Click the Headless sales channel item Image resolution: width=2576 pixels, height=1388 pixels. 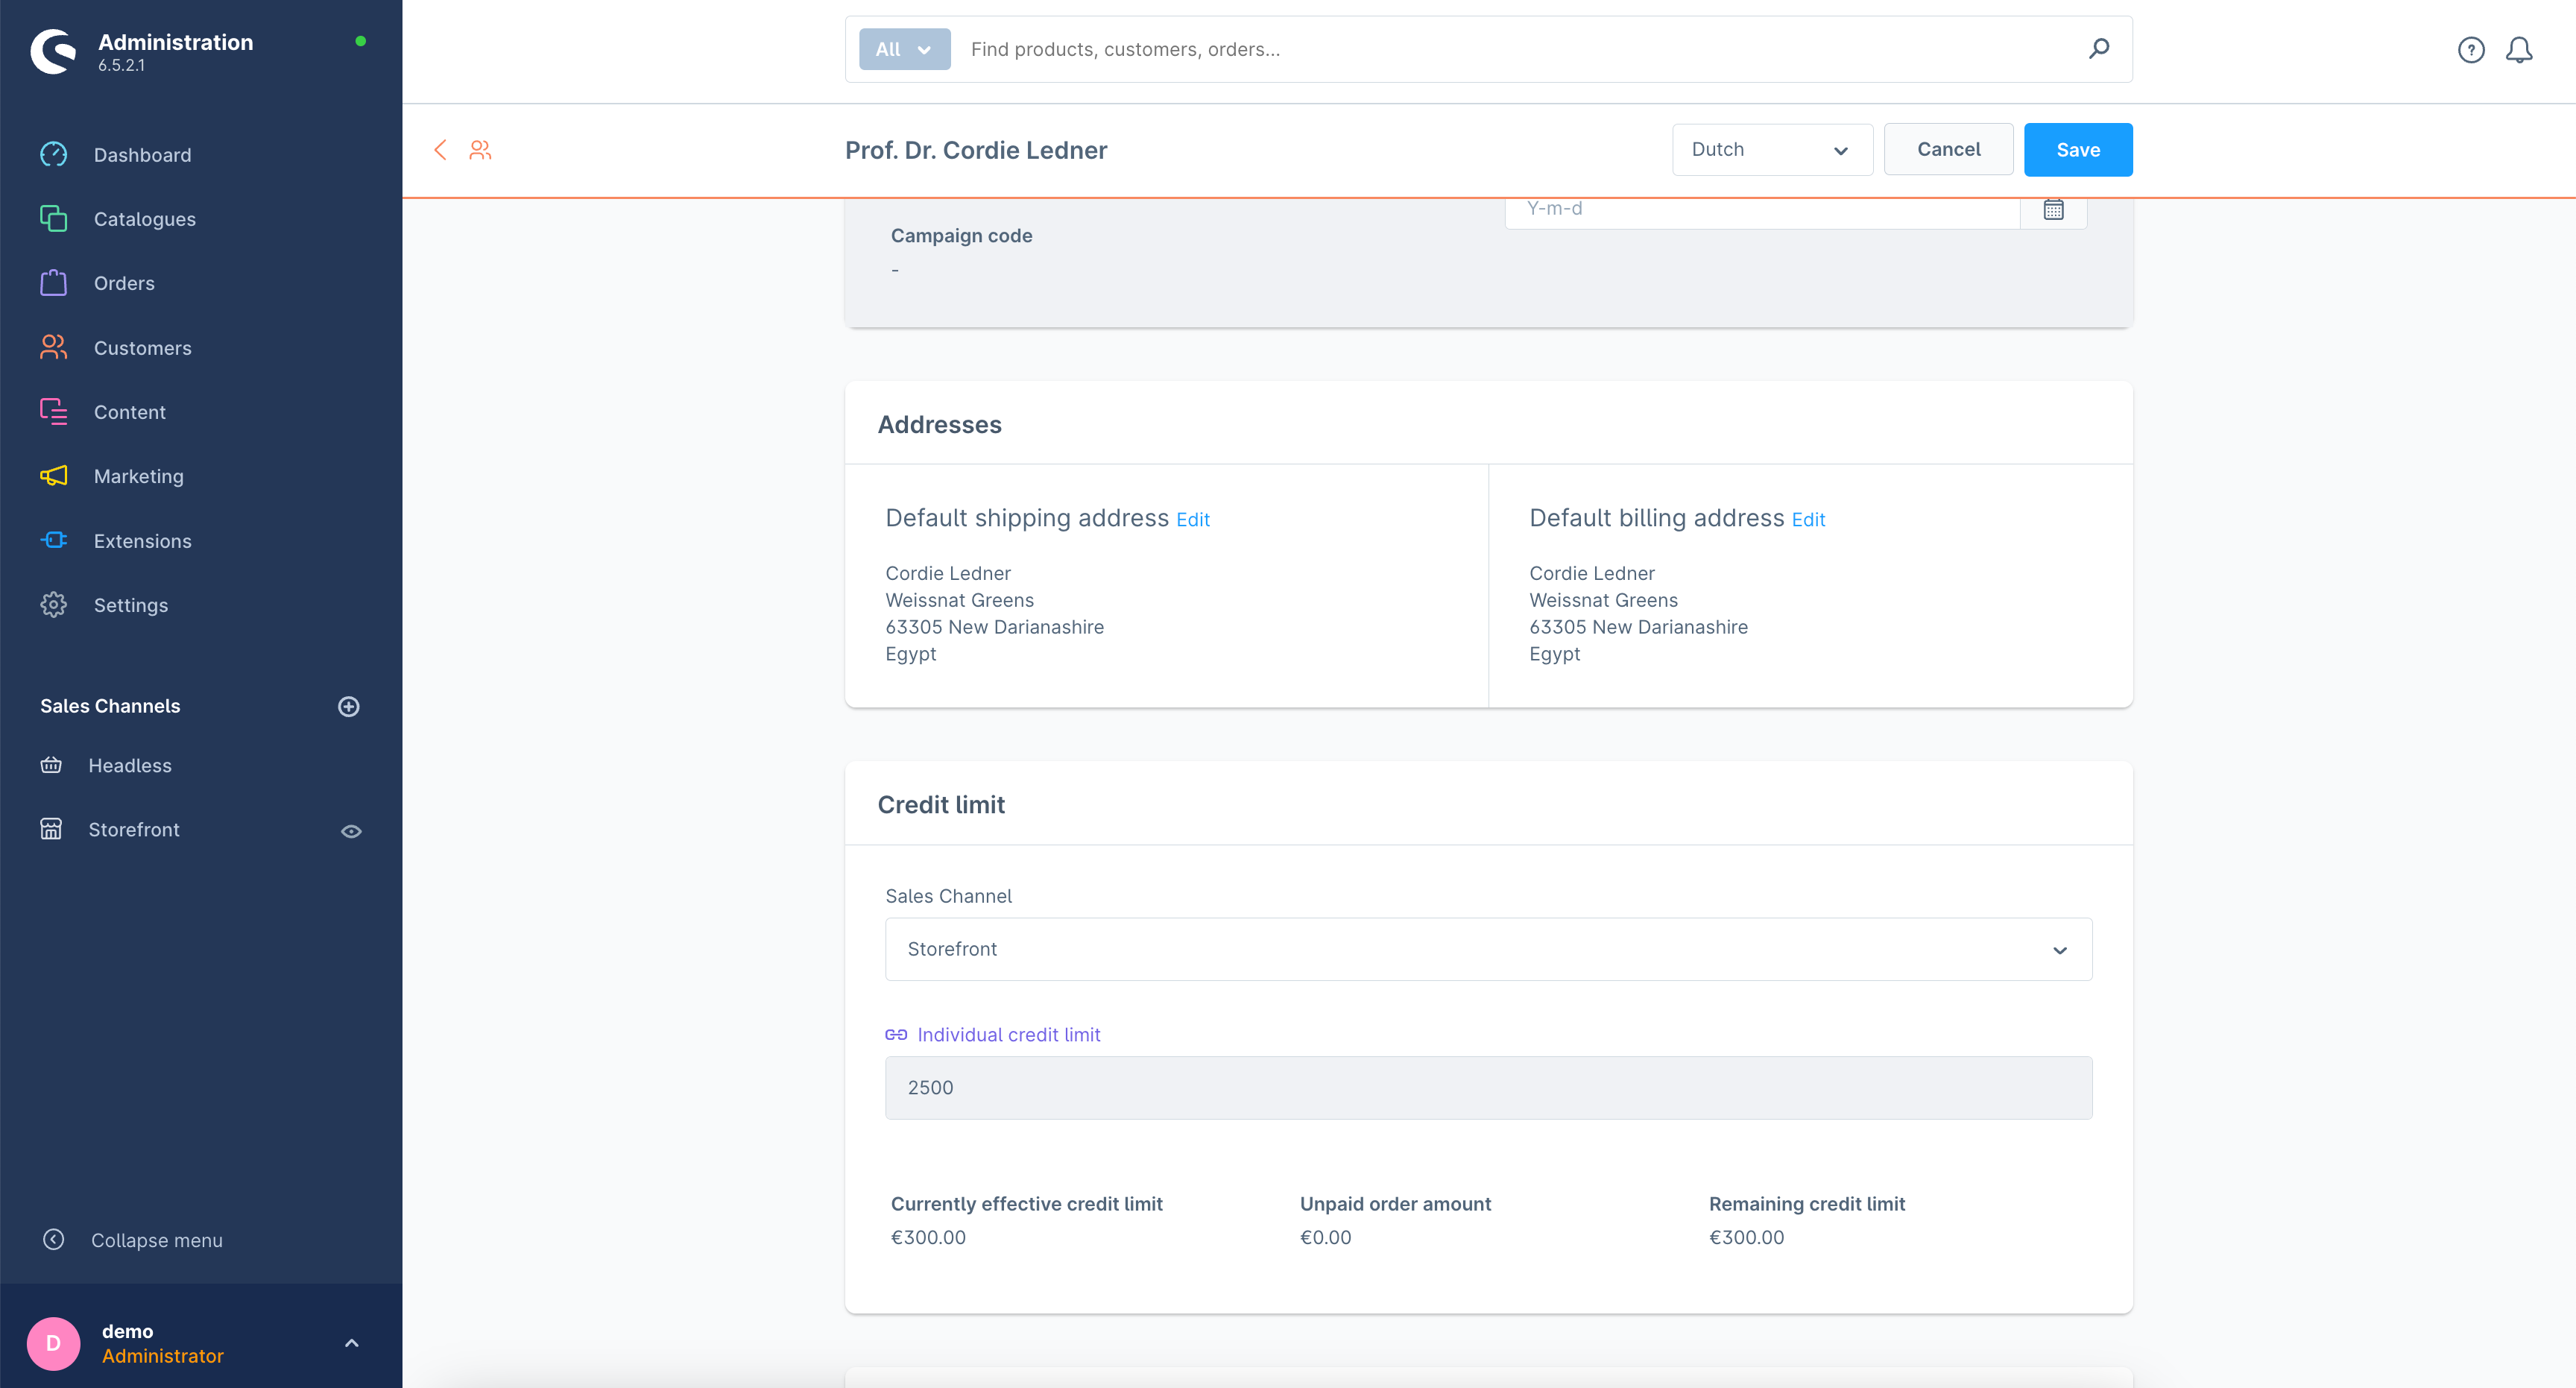click(x=130, y=766)
